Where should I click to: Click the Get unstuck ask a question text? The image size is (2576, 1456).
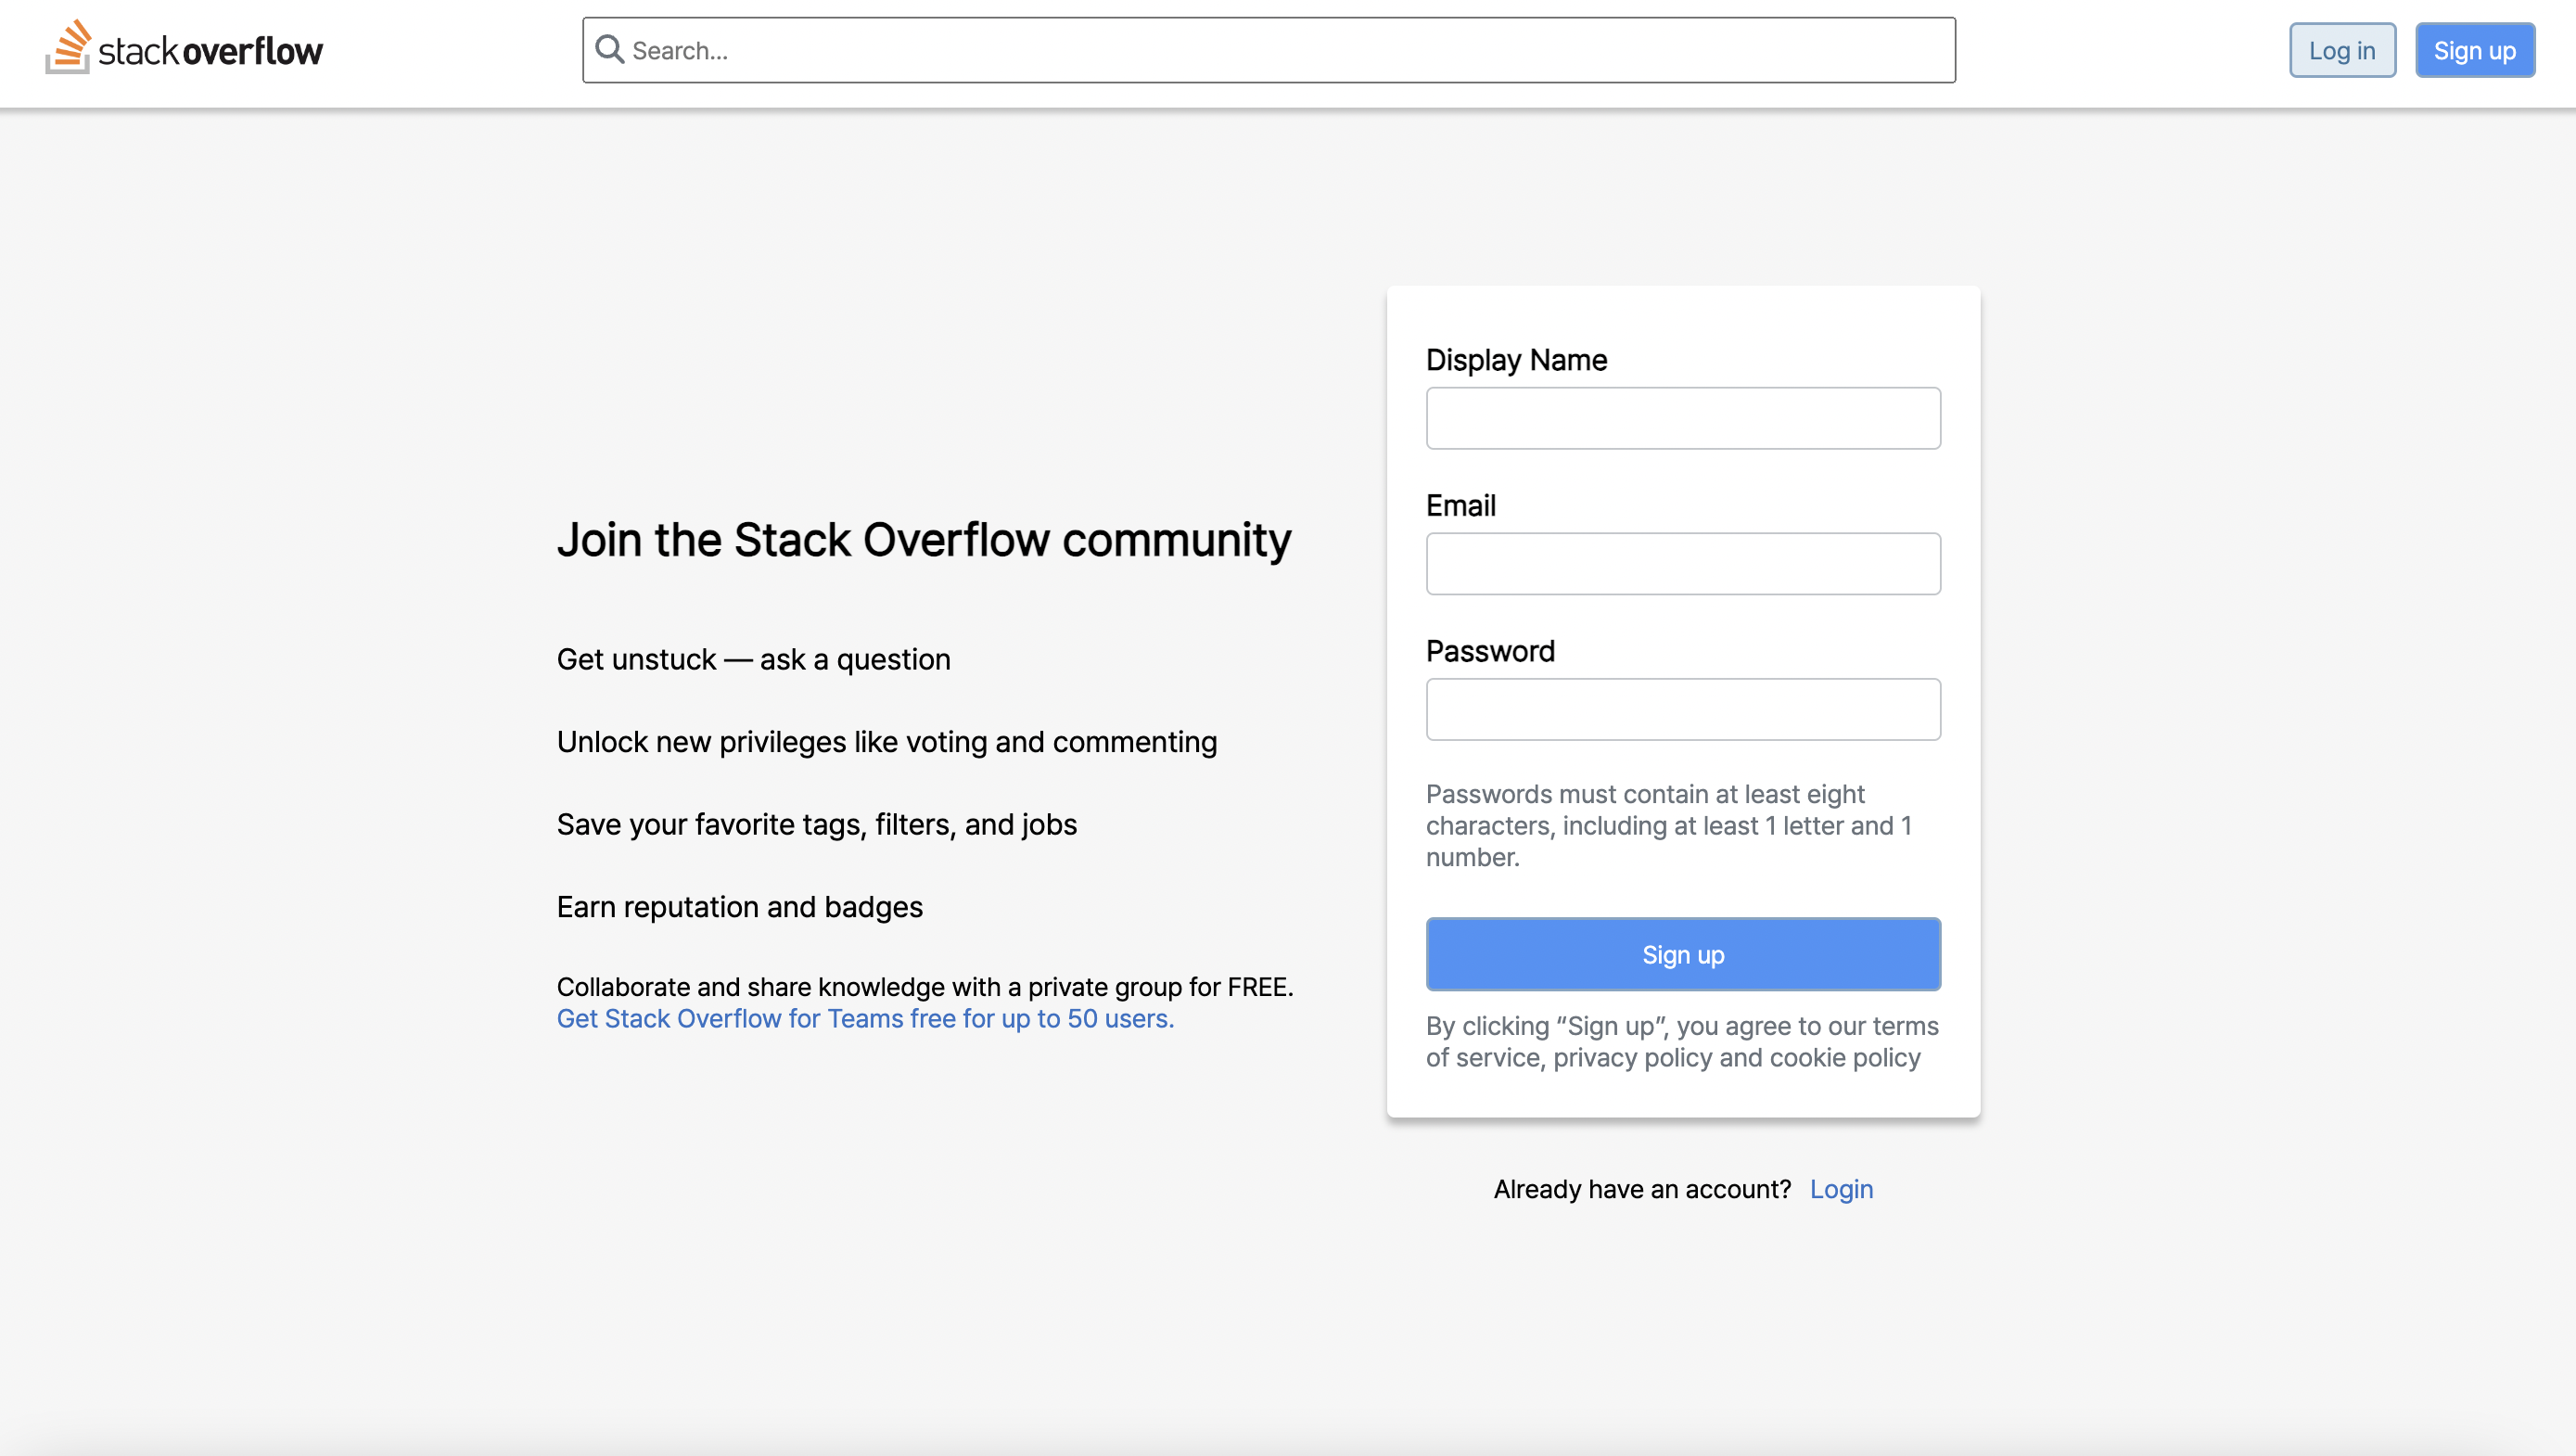click(x=753, y=660)
